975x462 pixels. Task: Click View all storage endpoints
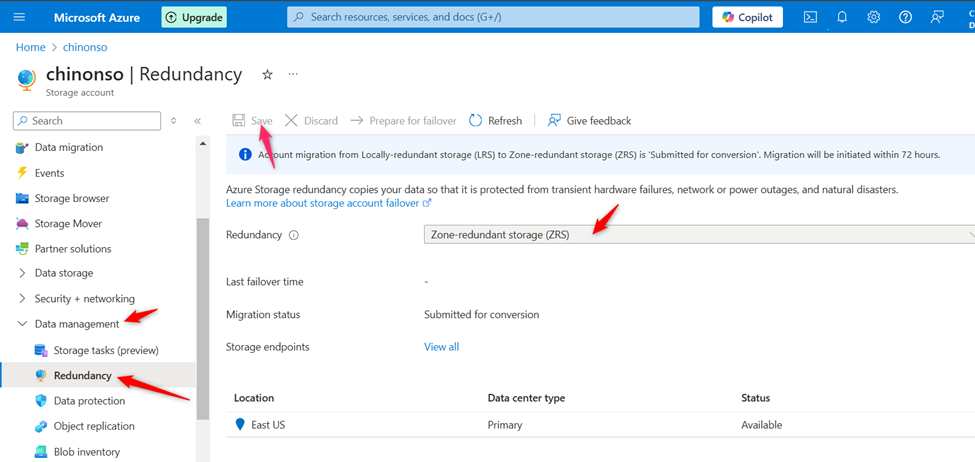tap(441, 347)
